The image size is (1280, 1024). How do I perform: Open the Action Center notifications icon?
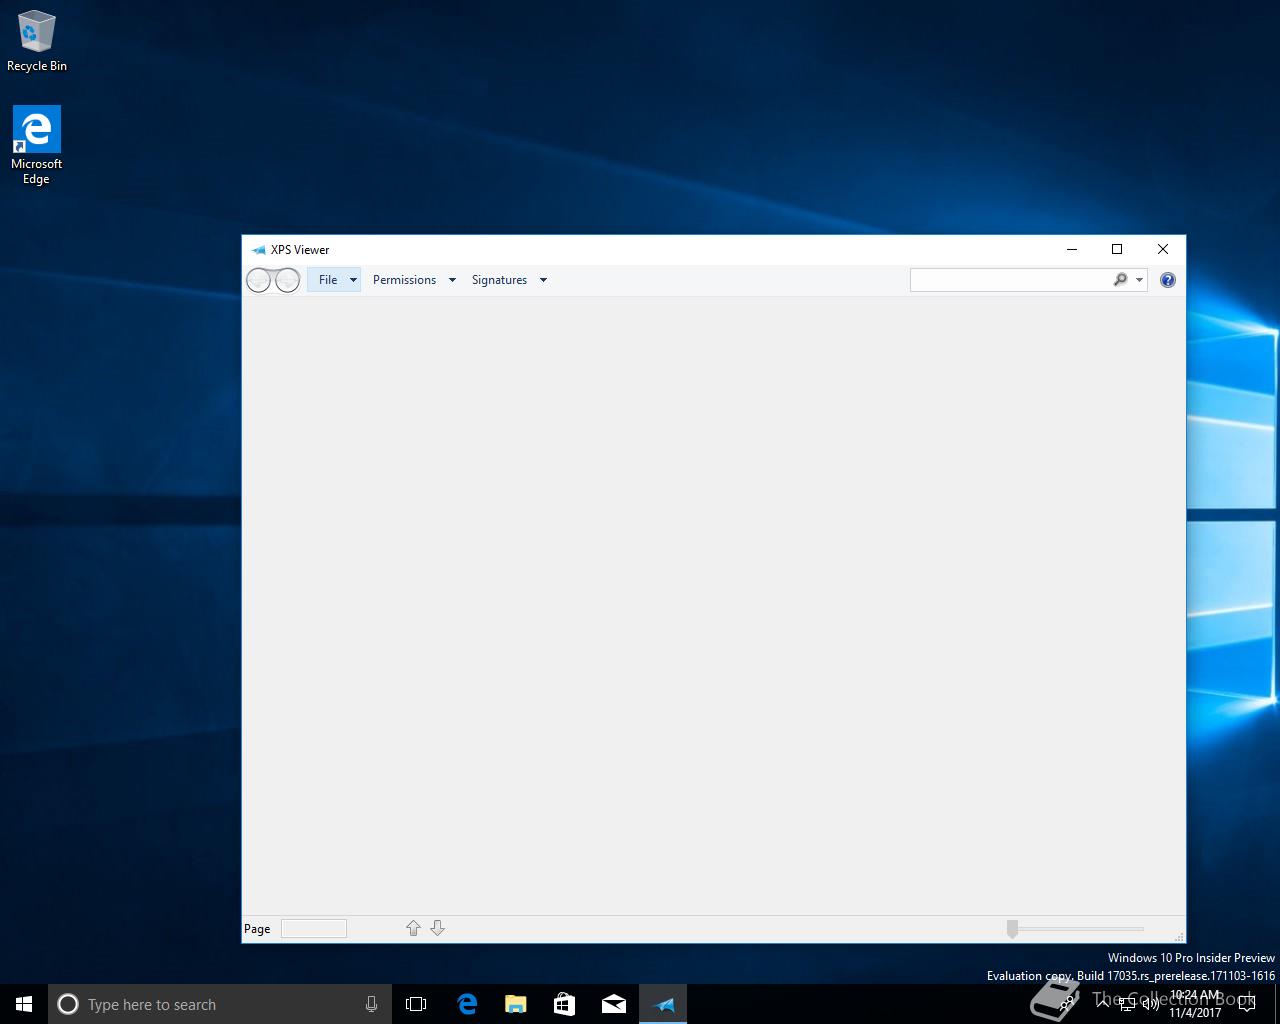click(1247, 1004)
